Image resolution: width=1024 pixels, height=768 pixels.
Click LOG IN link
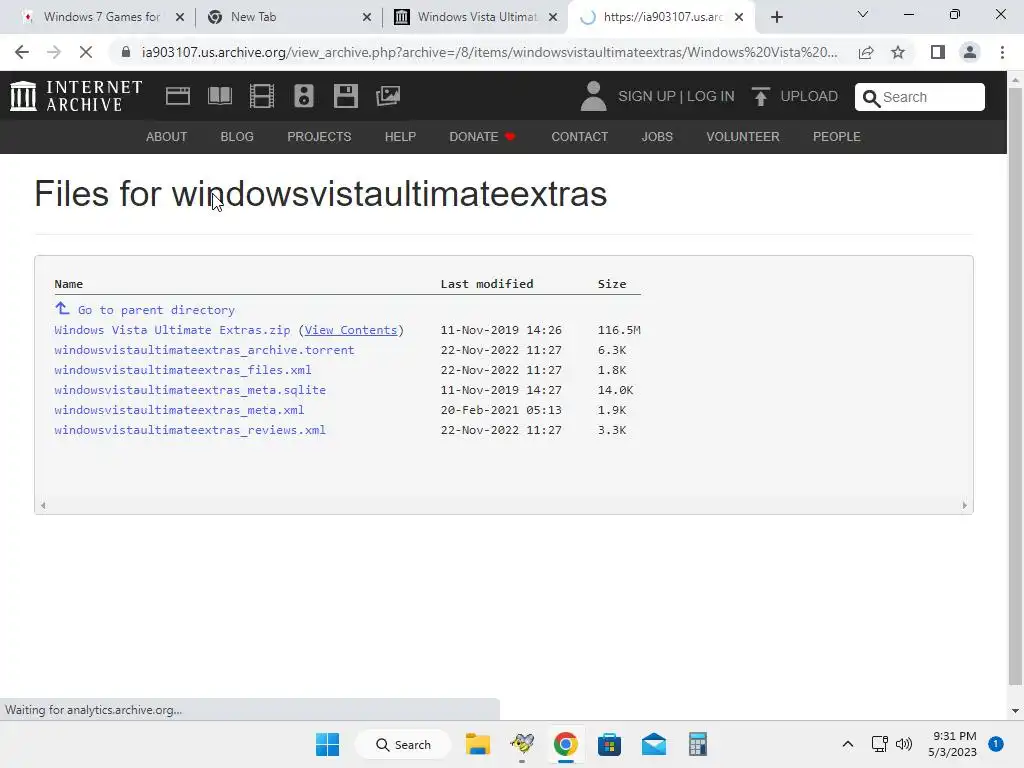(x=711, y=97)
